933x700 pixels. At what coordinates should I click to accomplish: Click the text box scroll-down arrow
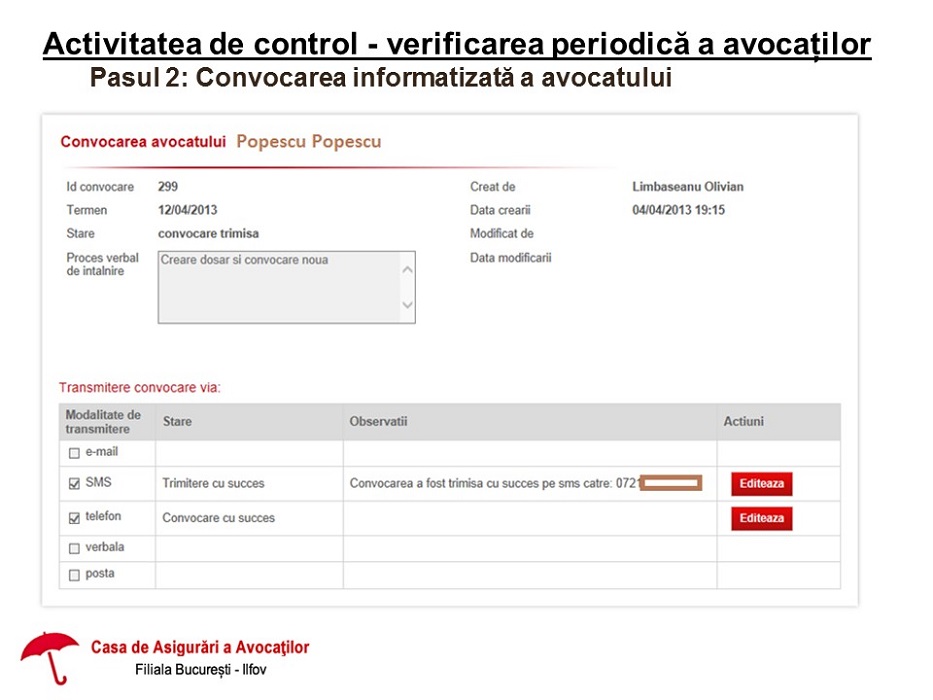(x=407, y=305)
